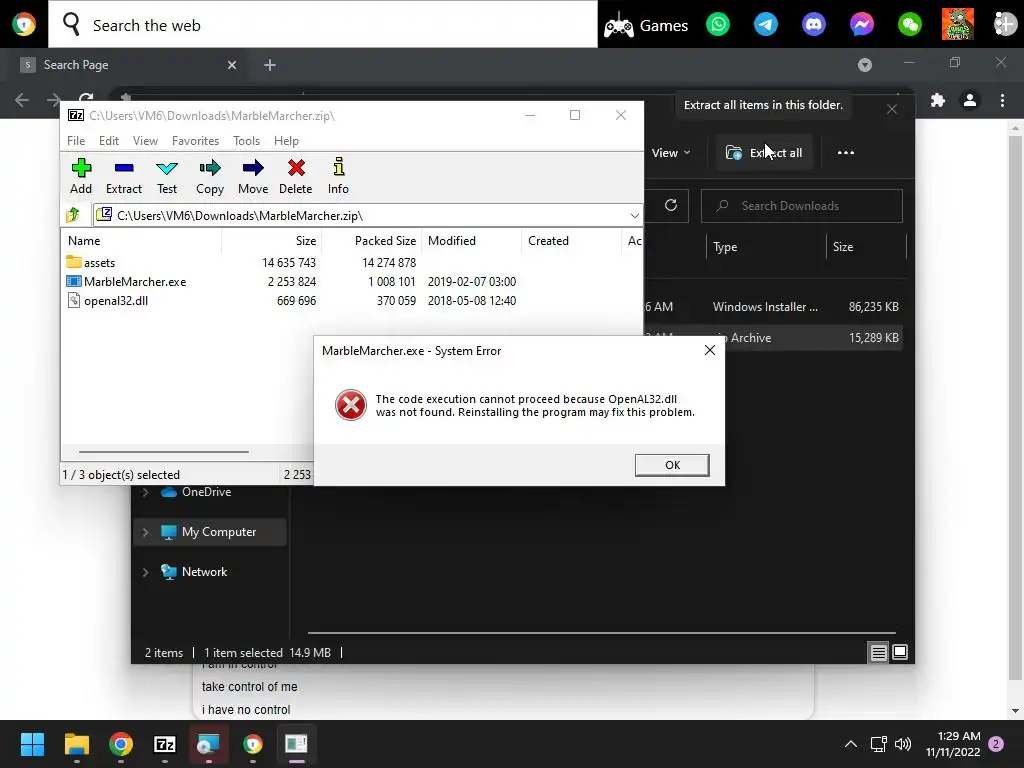Select the Copy tool in 7-Zip

(210, 176)
